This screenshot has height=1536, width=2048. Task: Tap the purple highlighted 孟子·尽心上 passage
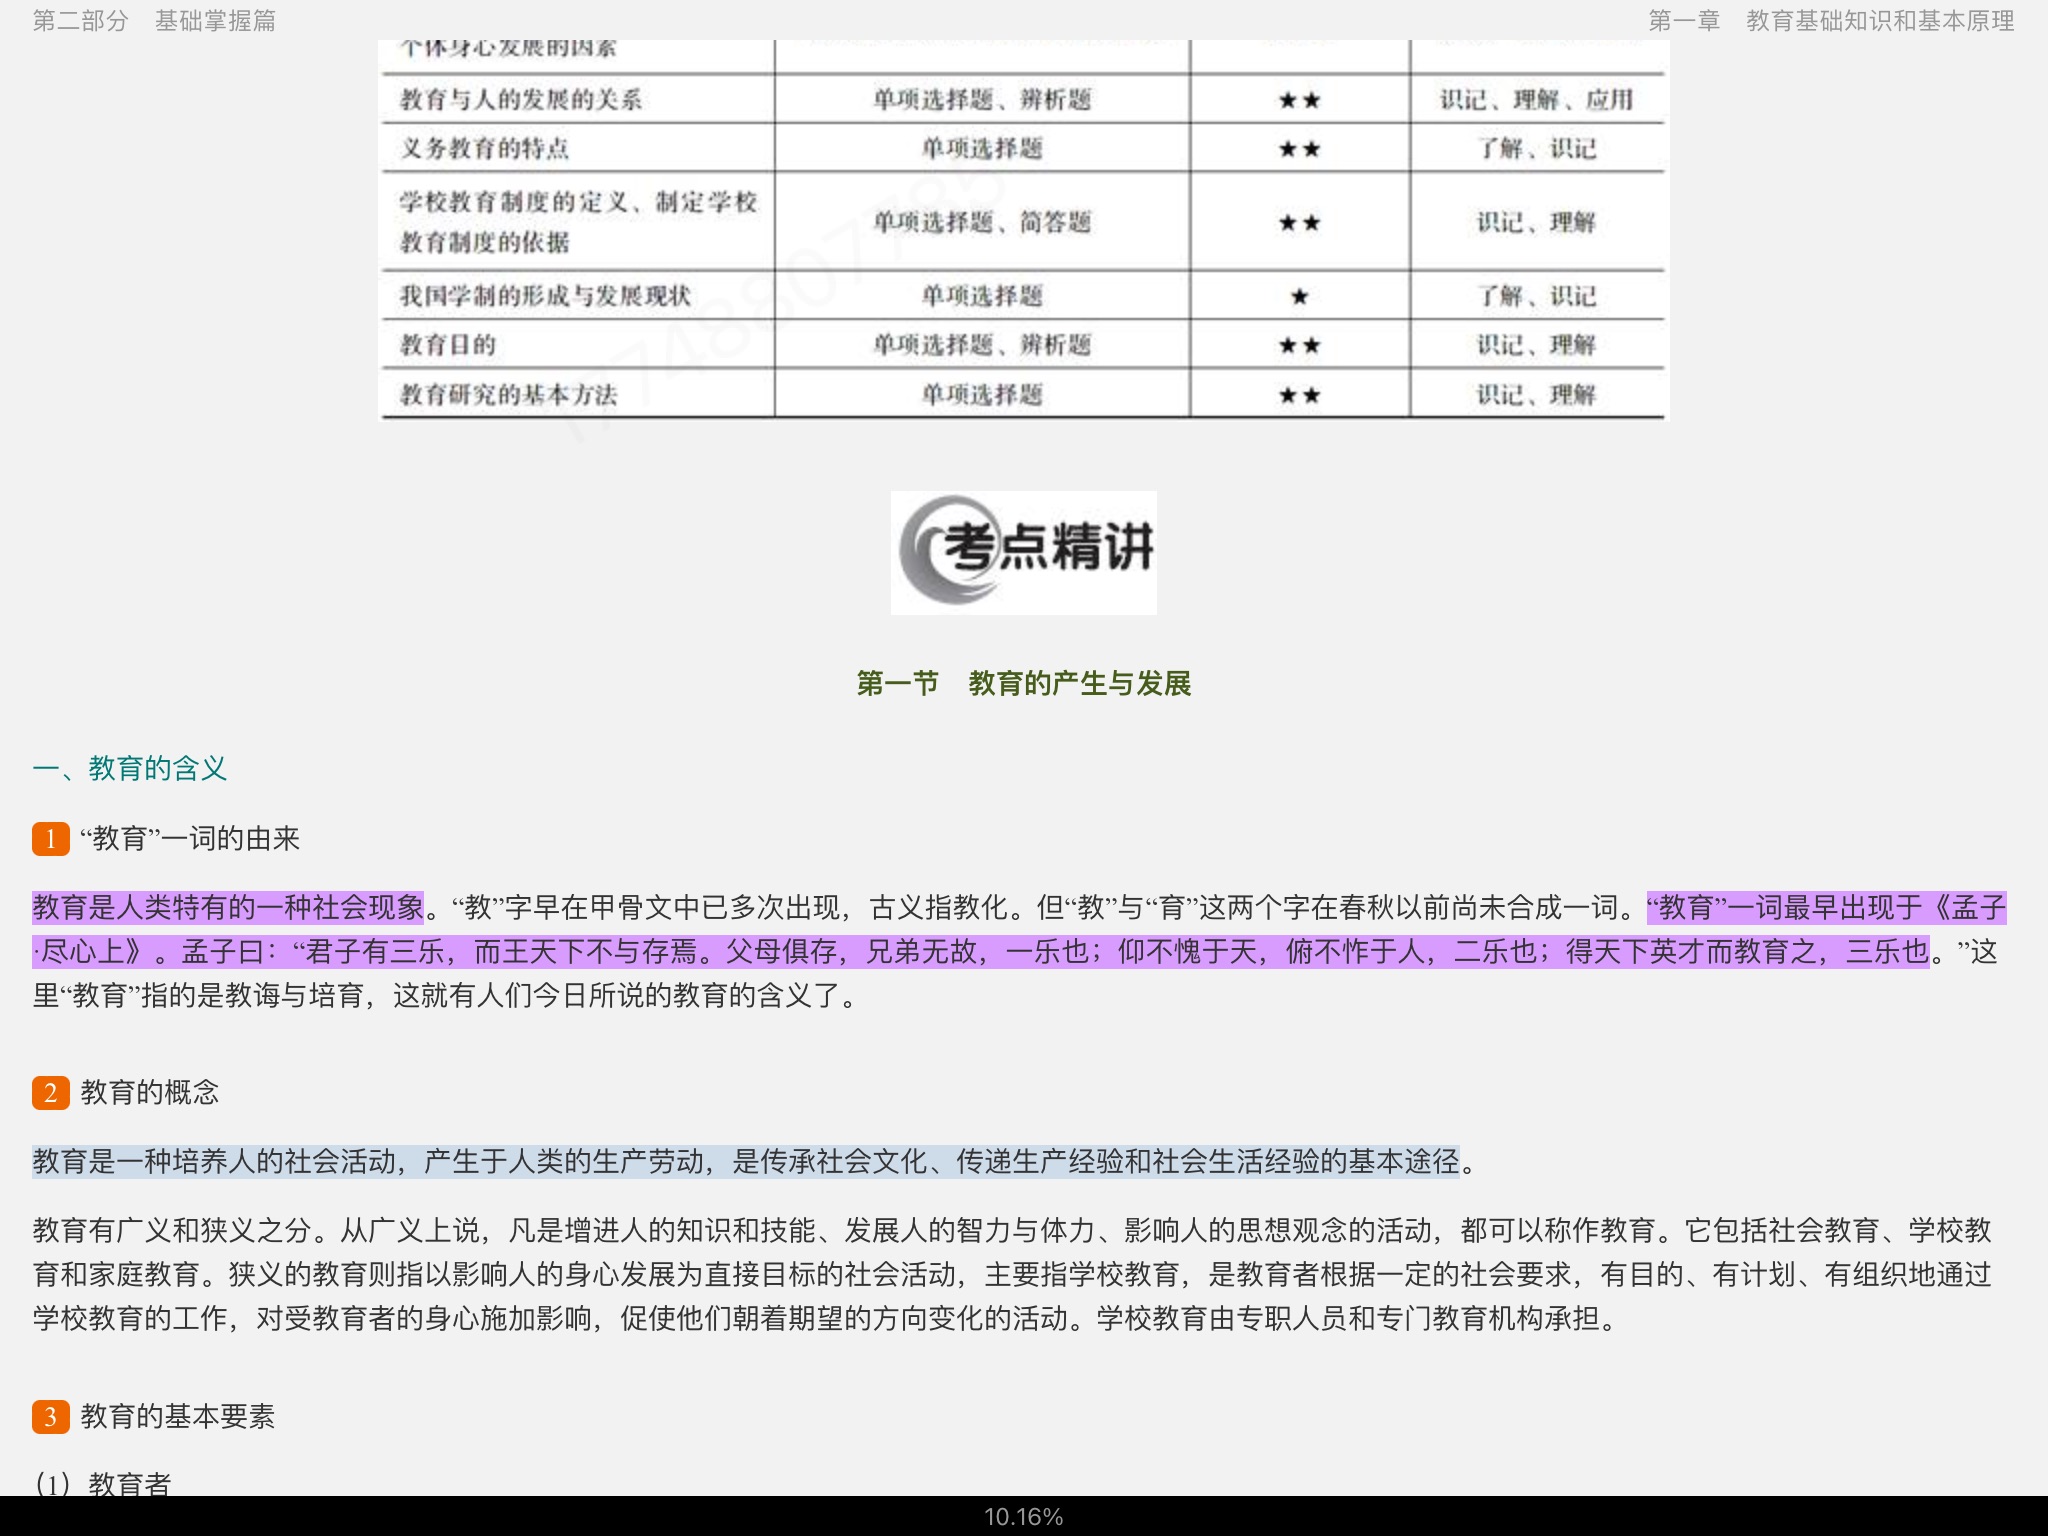click(1020, 929)
